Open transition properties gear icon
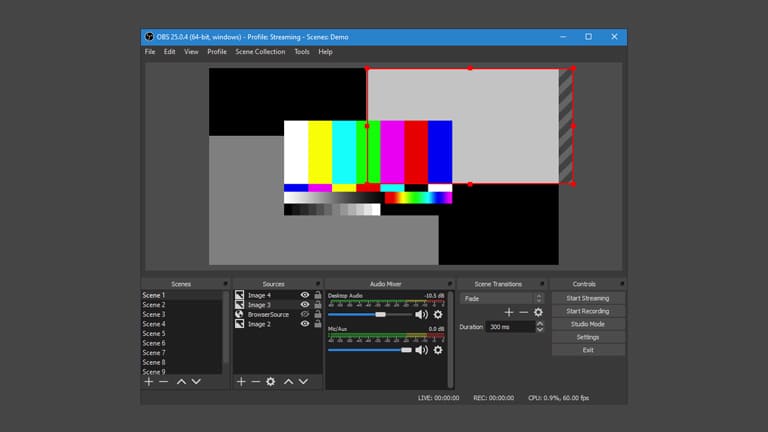This screenshot has height=432, width=768. (x=538, y=312)
